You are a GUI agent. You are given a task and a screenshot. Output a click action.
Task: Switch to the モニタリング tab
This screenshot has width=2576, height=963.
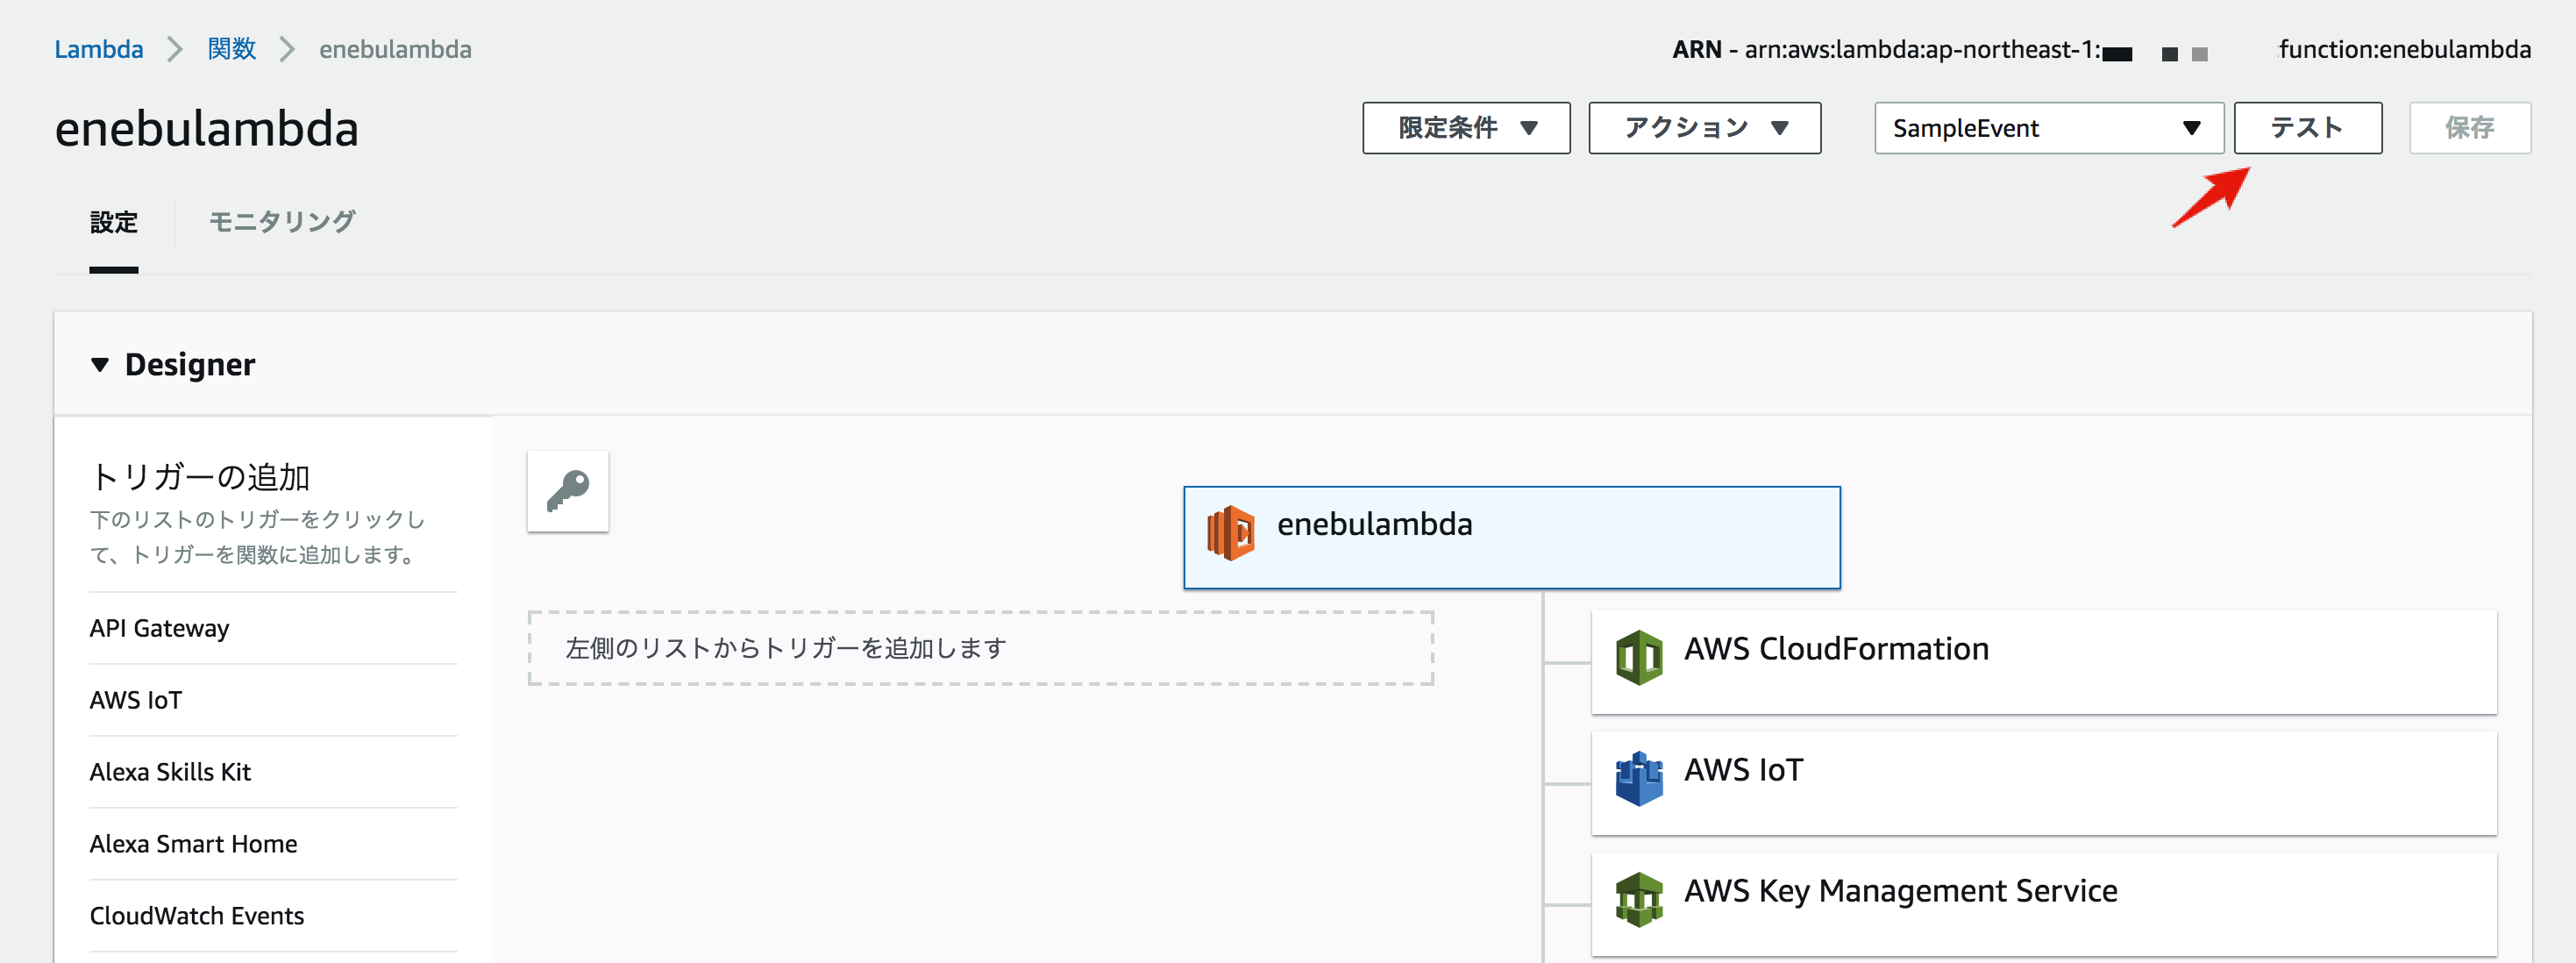coord(282,221)
